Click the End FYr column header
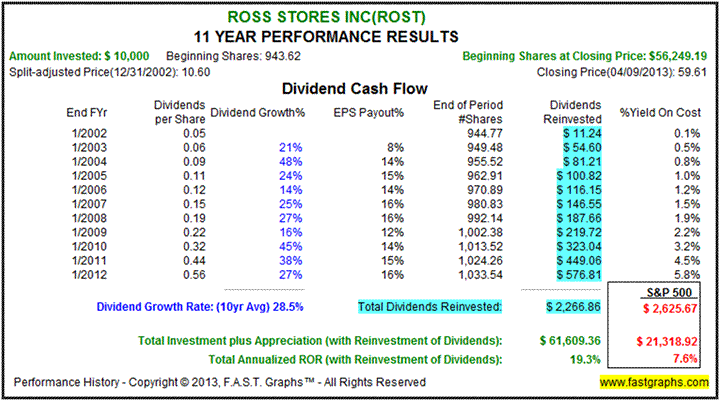 coord(87,113)
